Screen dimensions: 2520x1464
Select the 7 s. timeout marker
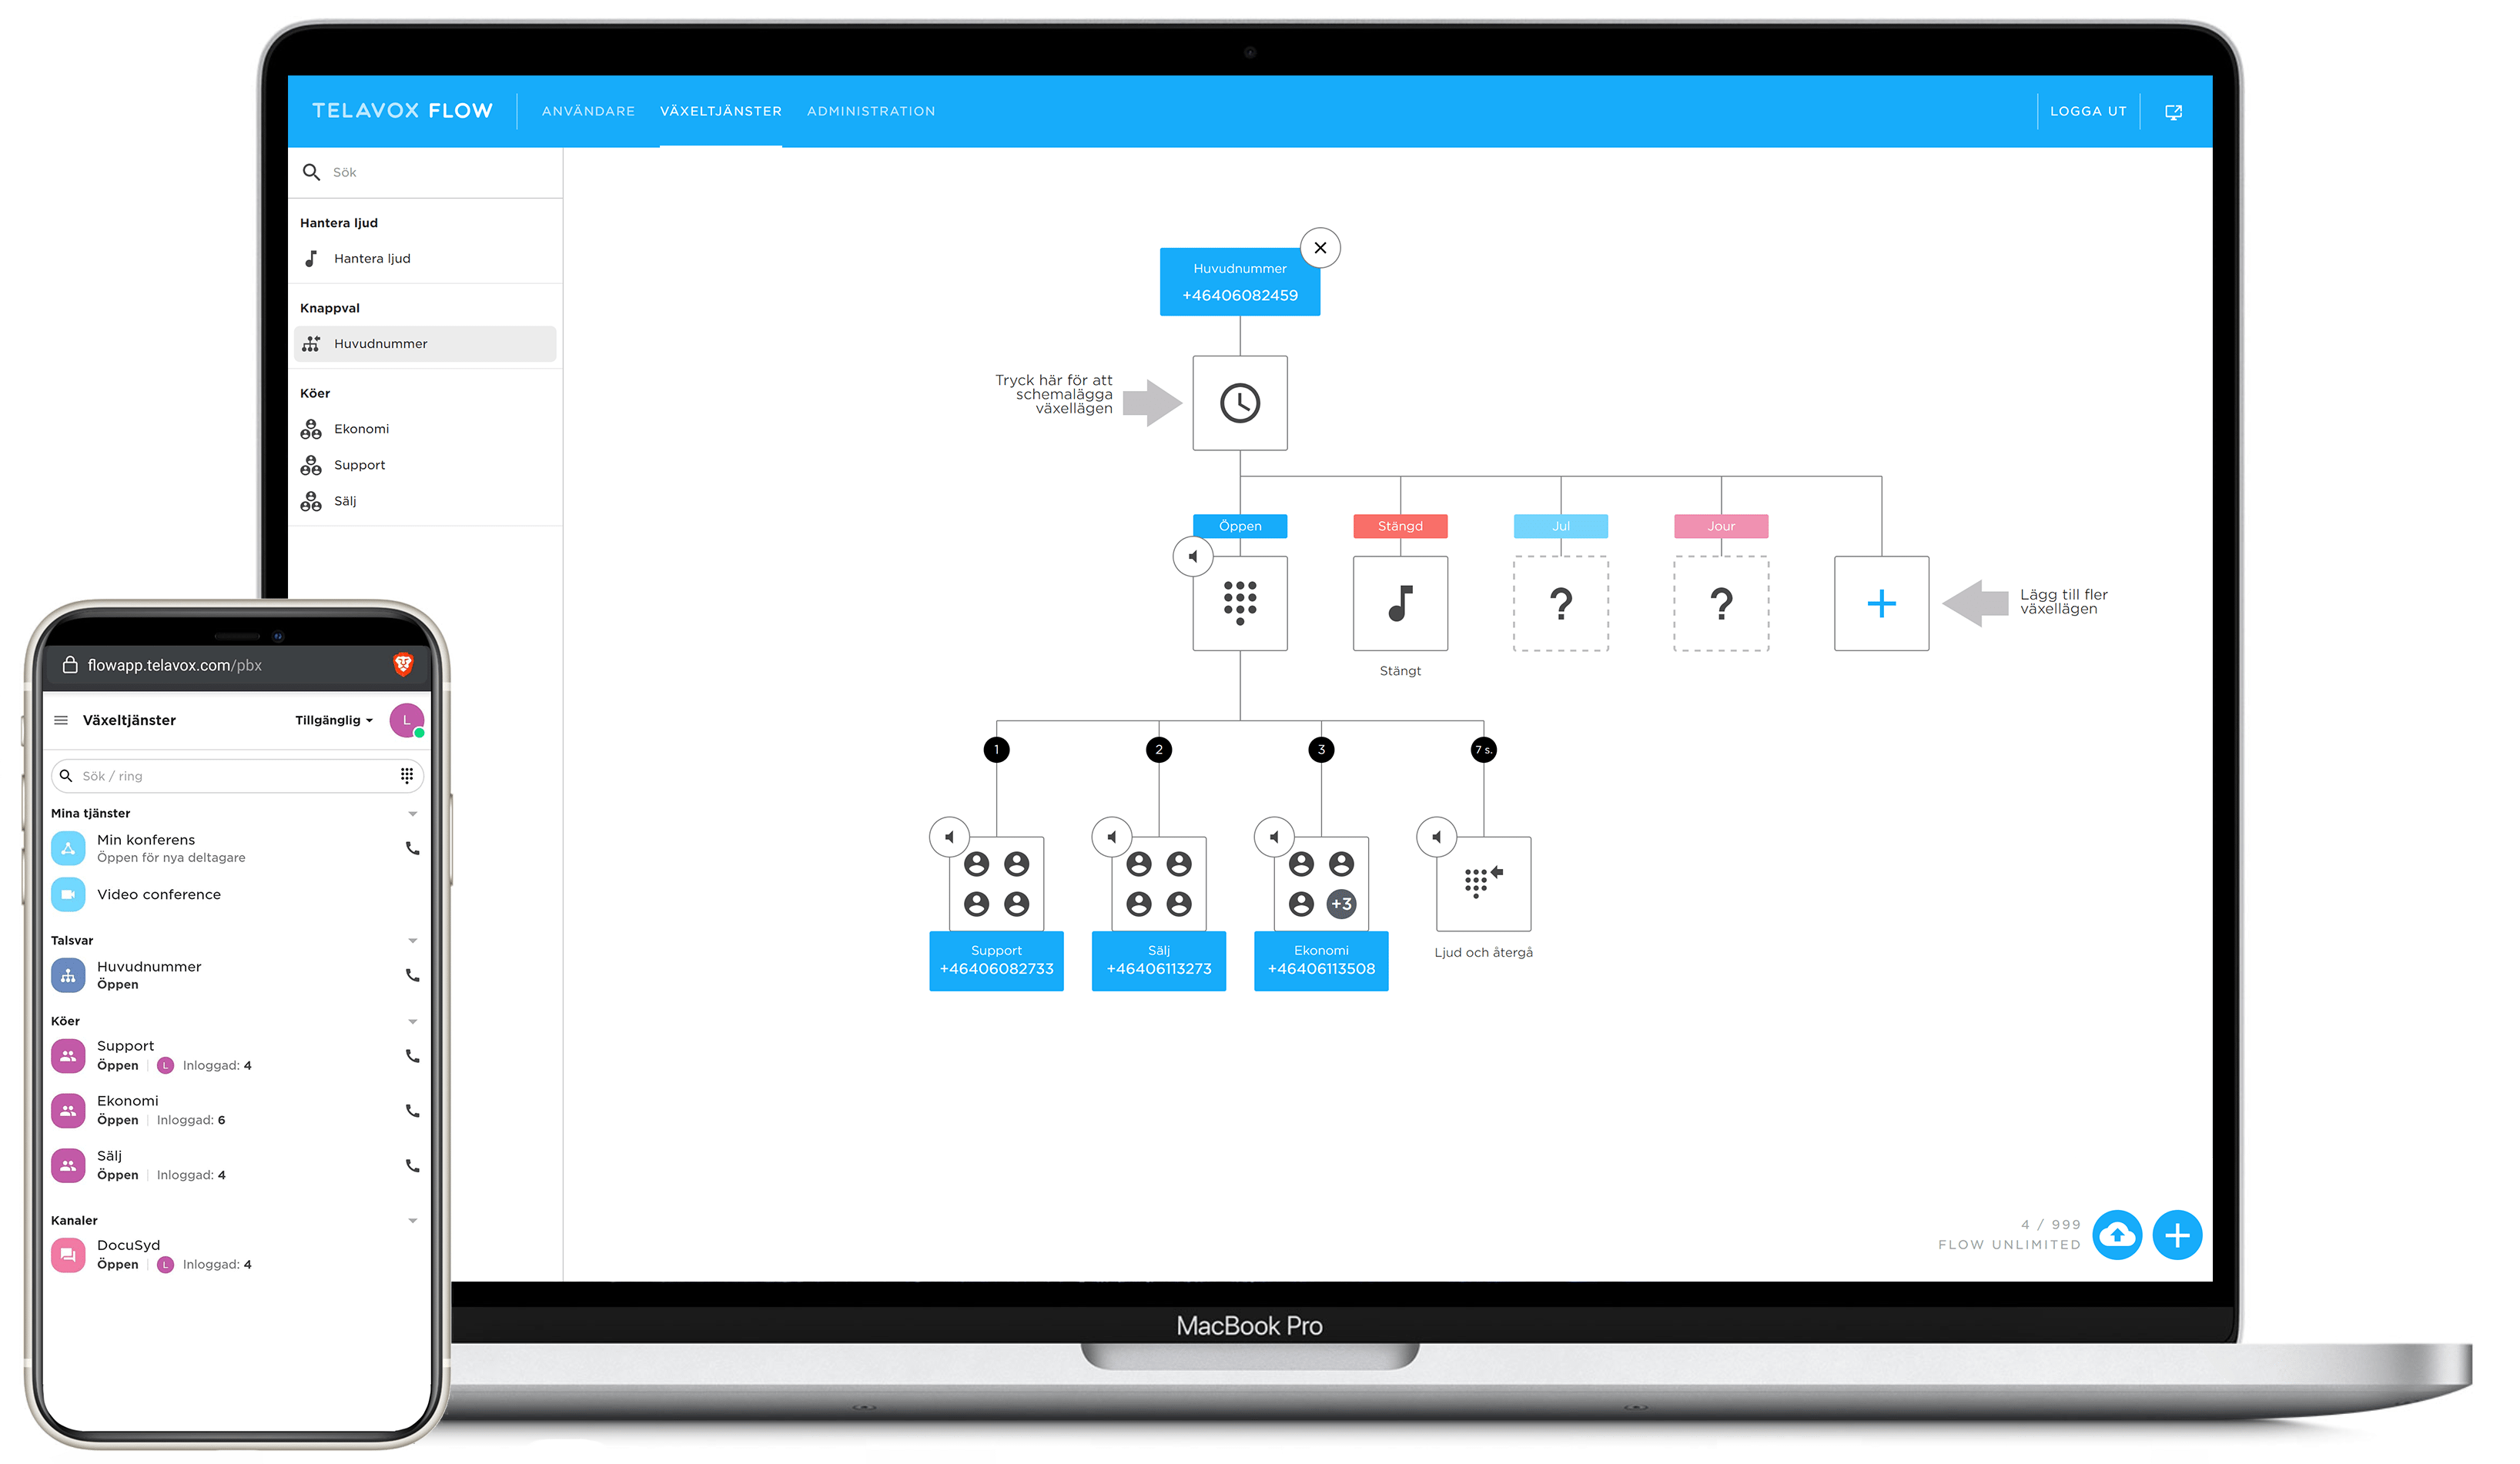[x=1483, y=749]
